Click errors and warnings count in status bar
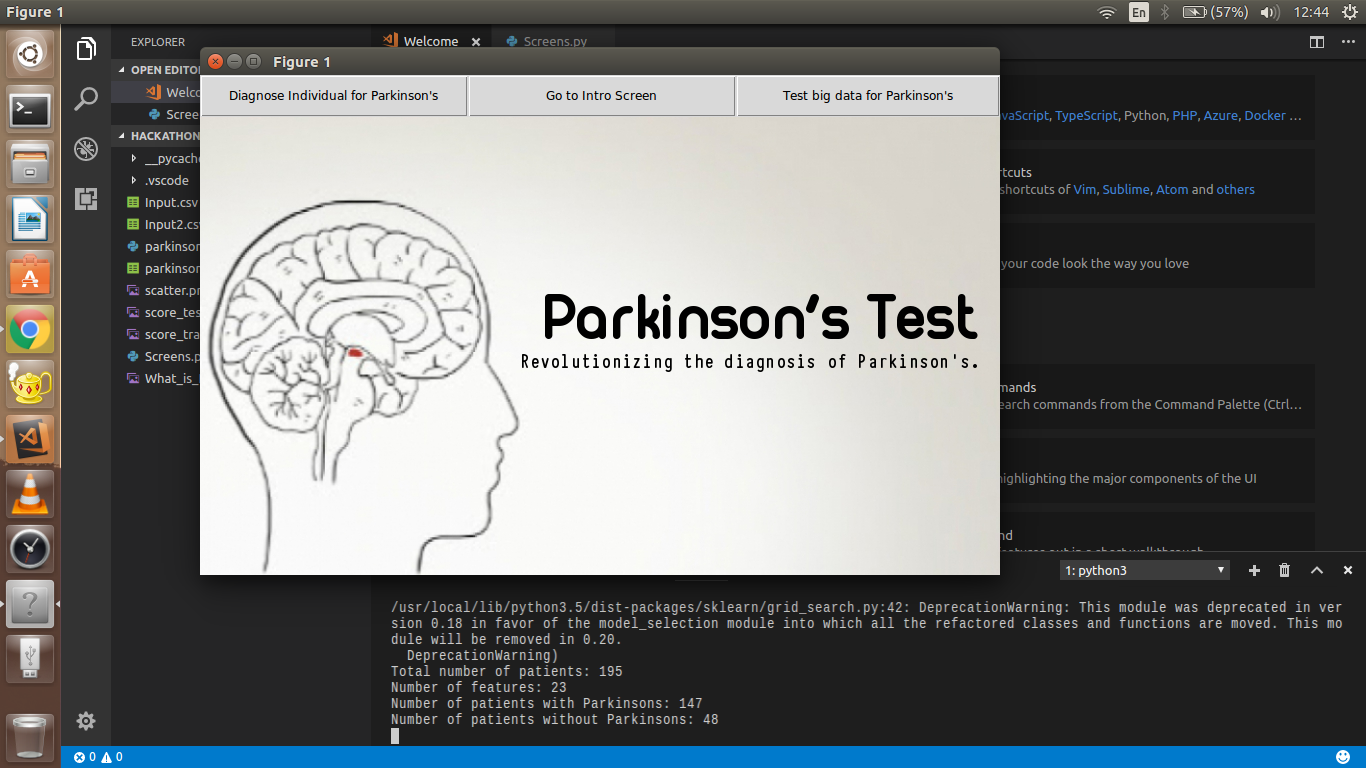 click(98, 757)
